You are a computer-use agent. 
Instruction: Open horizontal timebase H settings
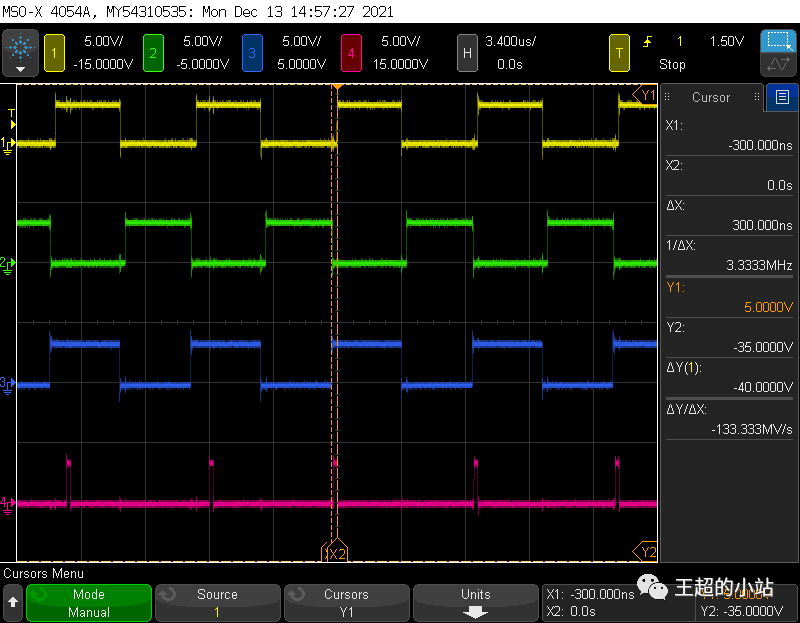pos(466,52)
